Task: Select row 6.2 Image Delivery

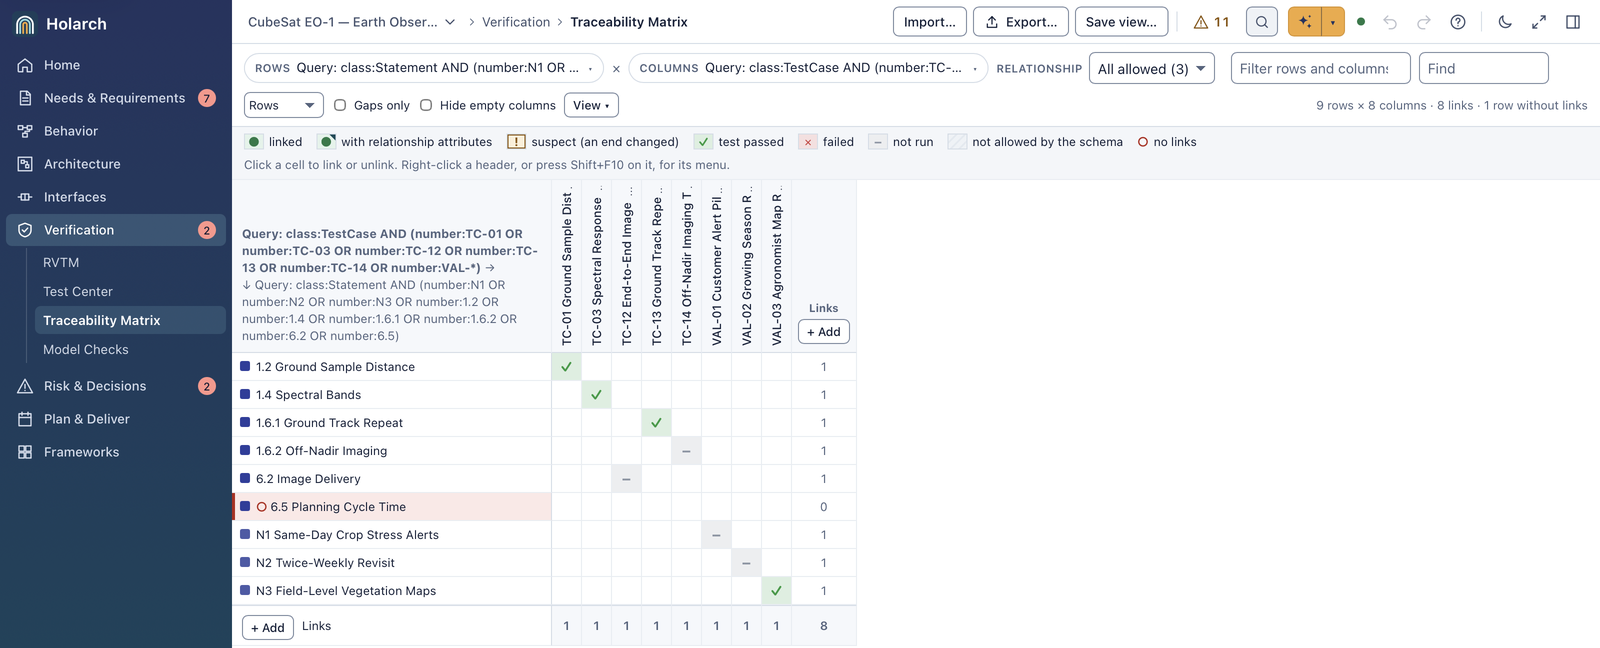Action: click(x=392, y=479)
